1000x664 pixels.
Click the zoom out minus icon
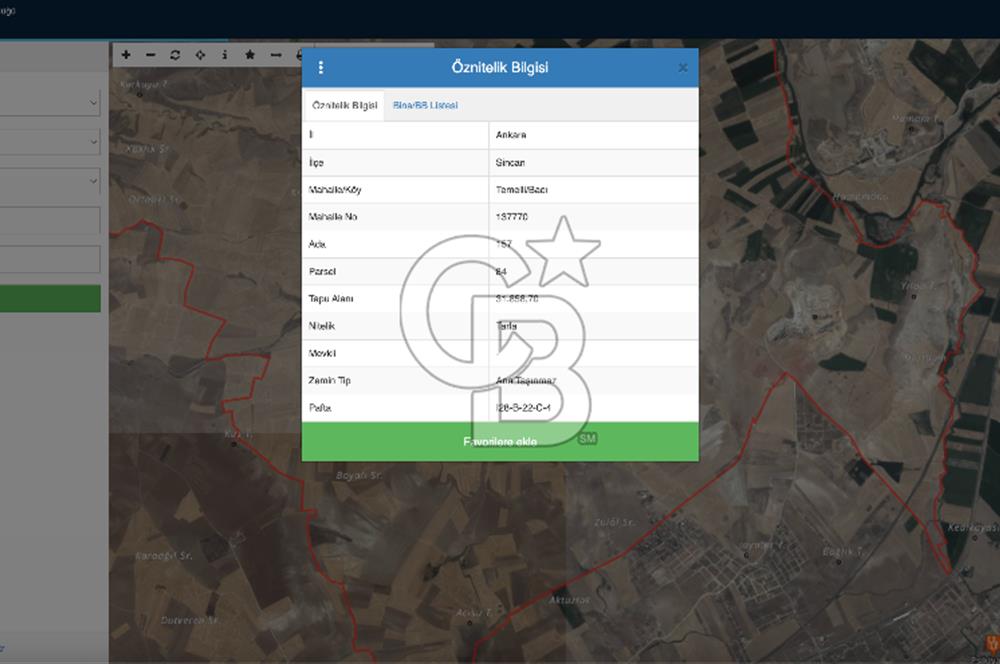[x=151, y=55]
